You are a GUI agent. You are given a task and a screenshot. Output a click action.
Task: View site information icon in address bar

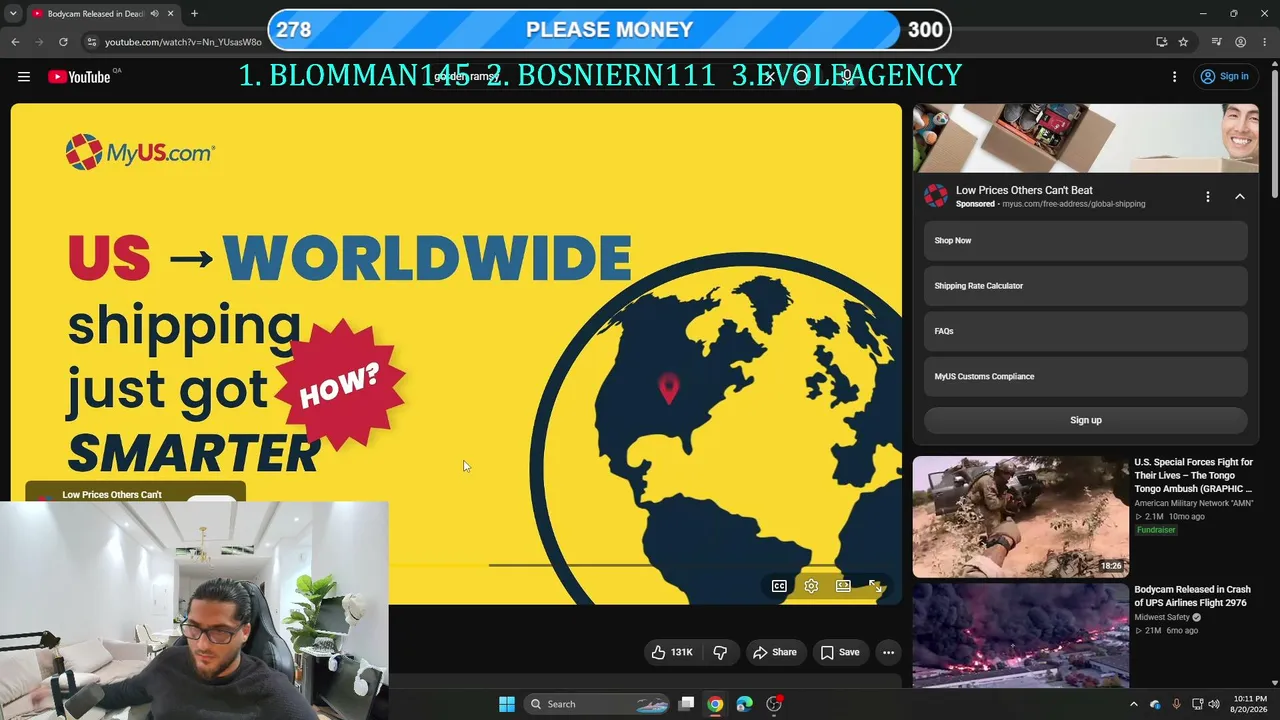coord(91,42)
